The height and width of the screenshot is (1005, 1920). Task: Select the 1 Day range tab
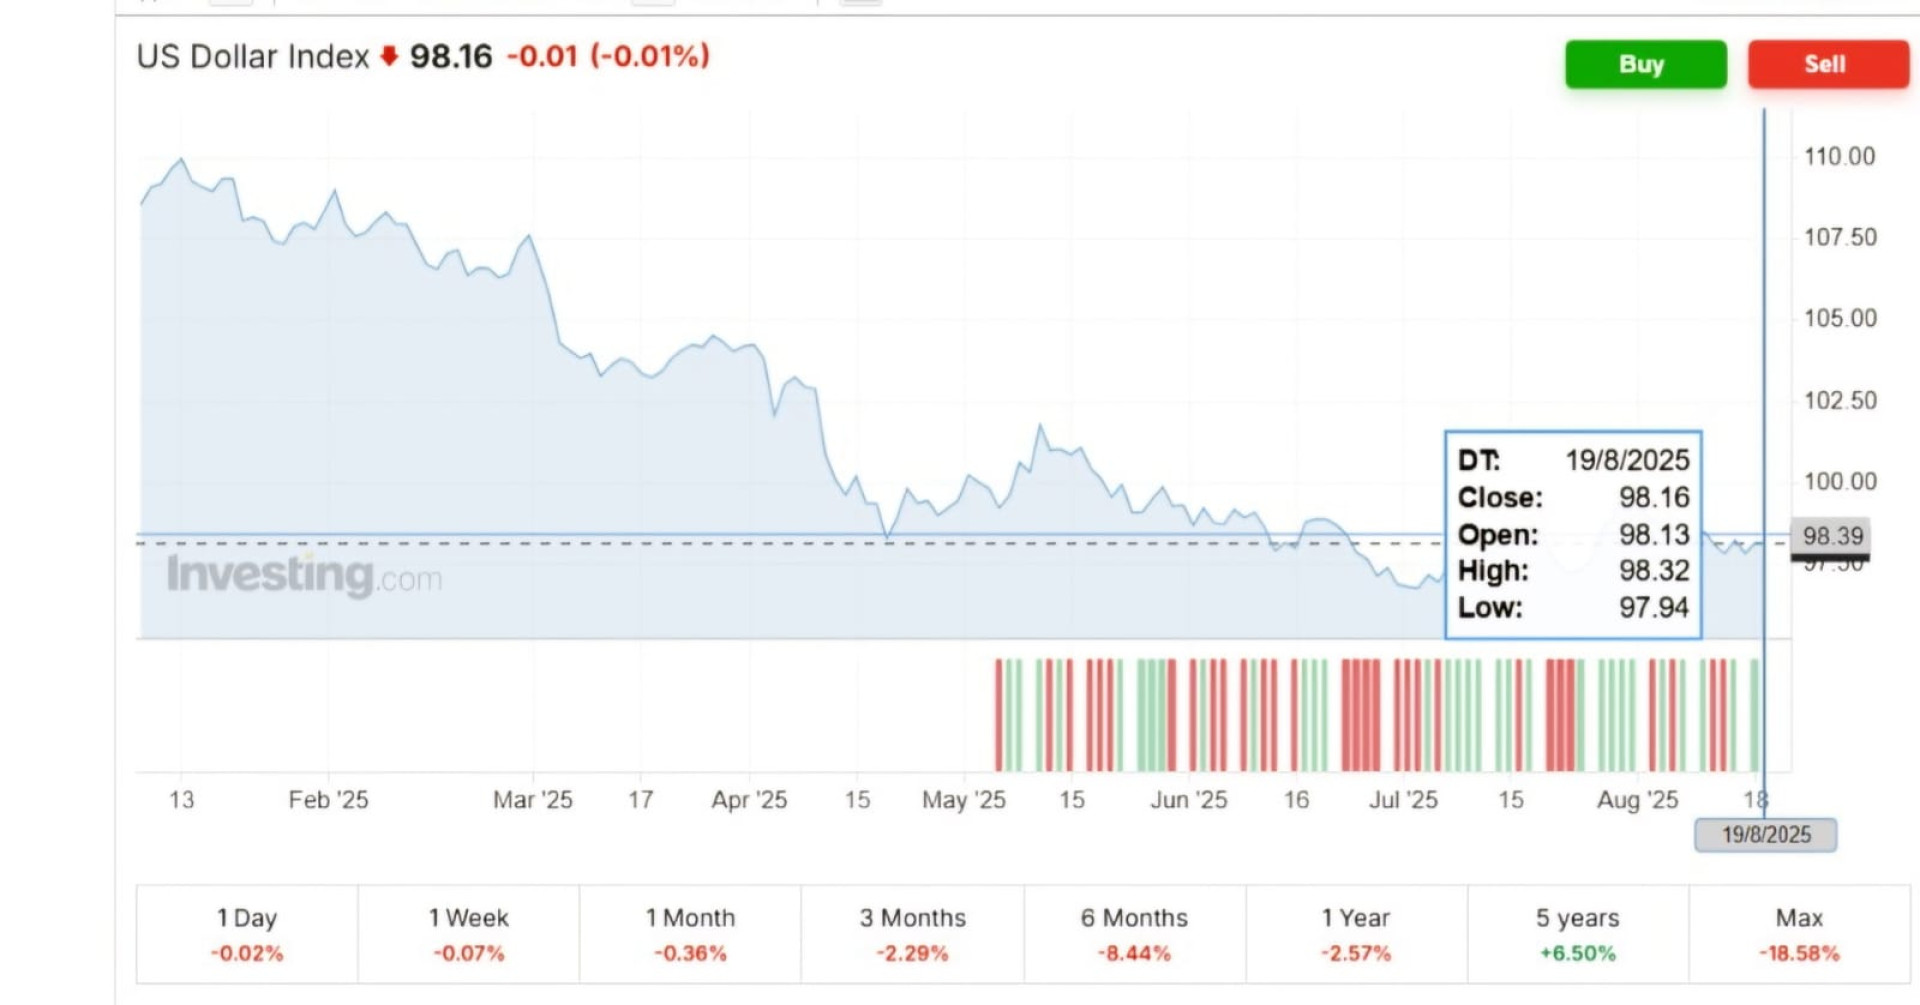click(x=247, y=934)
